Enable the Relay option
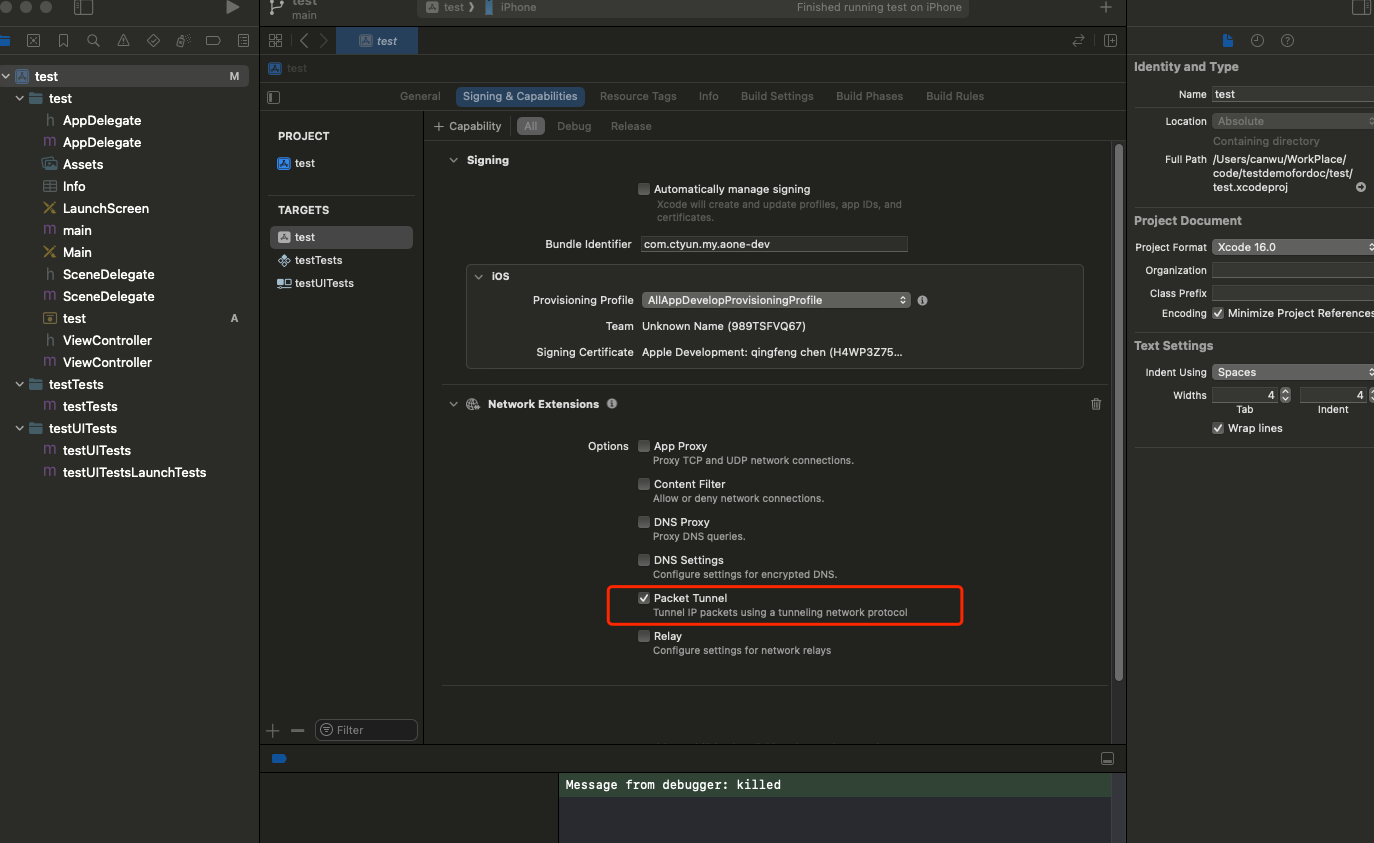 [x=644, y=636]
